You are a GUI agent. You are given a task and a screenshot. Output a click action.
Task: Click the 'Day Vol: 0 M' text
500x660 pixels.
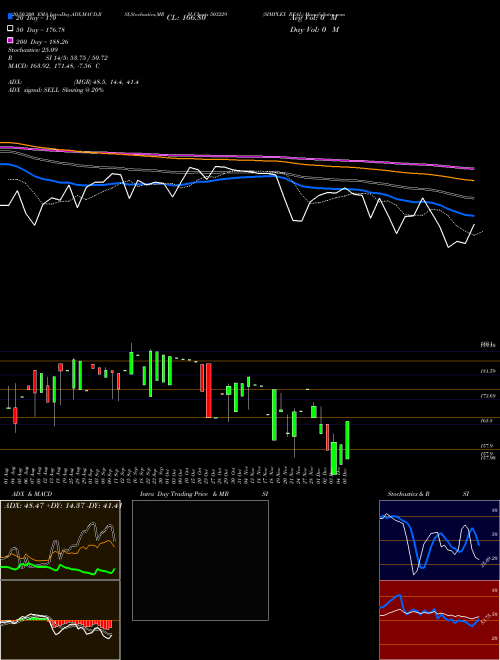coord(314,30)
